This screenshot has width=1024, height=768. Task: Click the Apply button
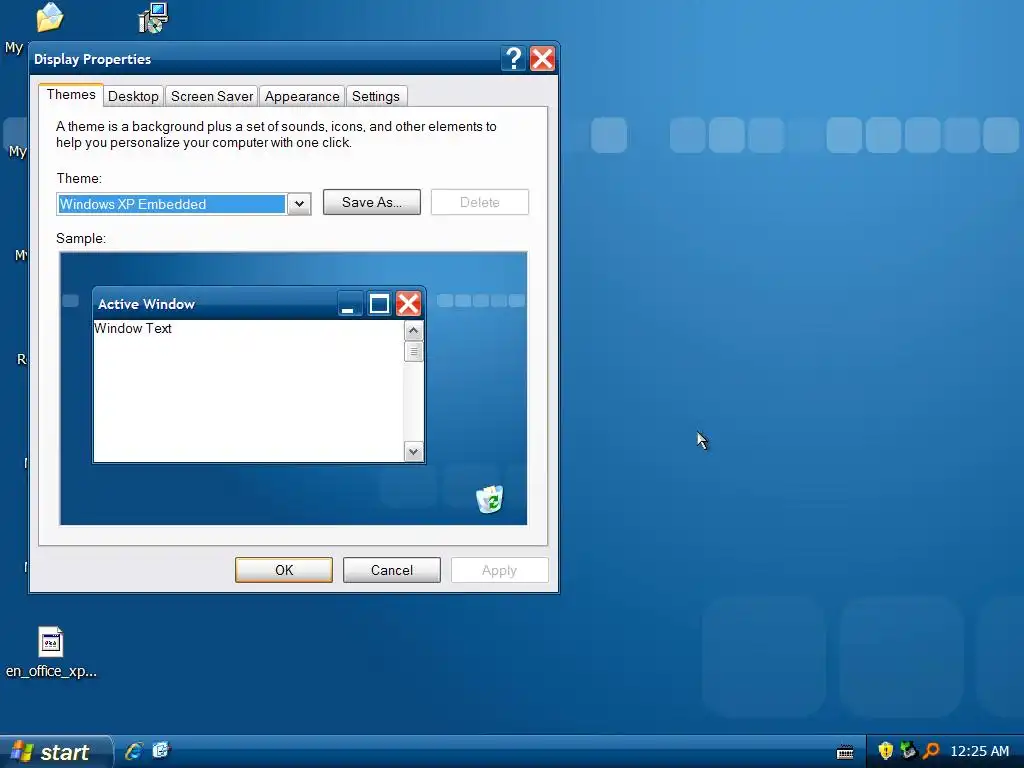500,570
